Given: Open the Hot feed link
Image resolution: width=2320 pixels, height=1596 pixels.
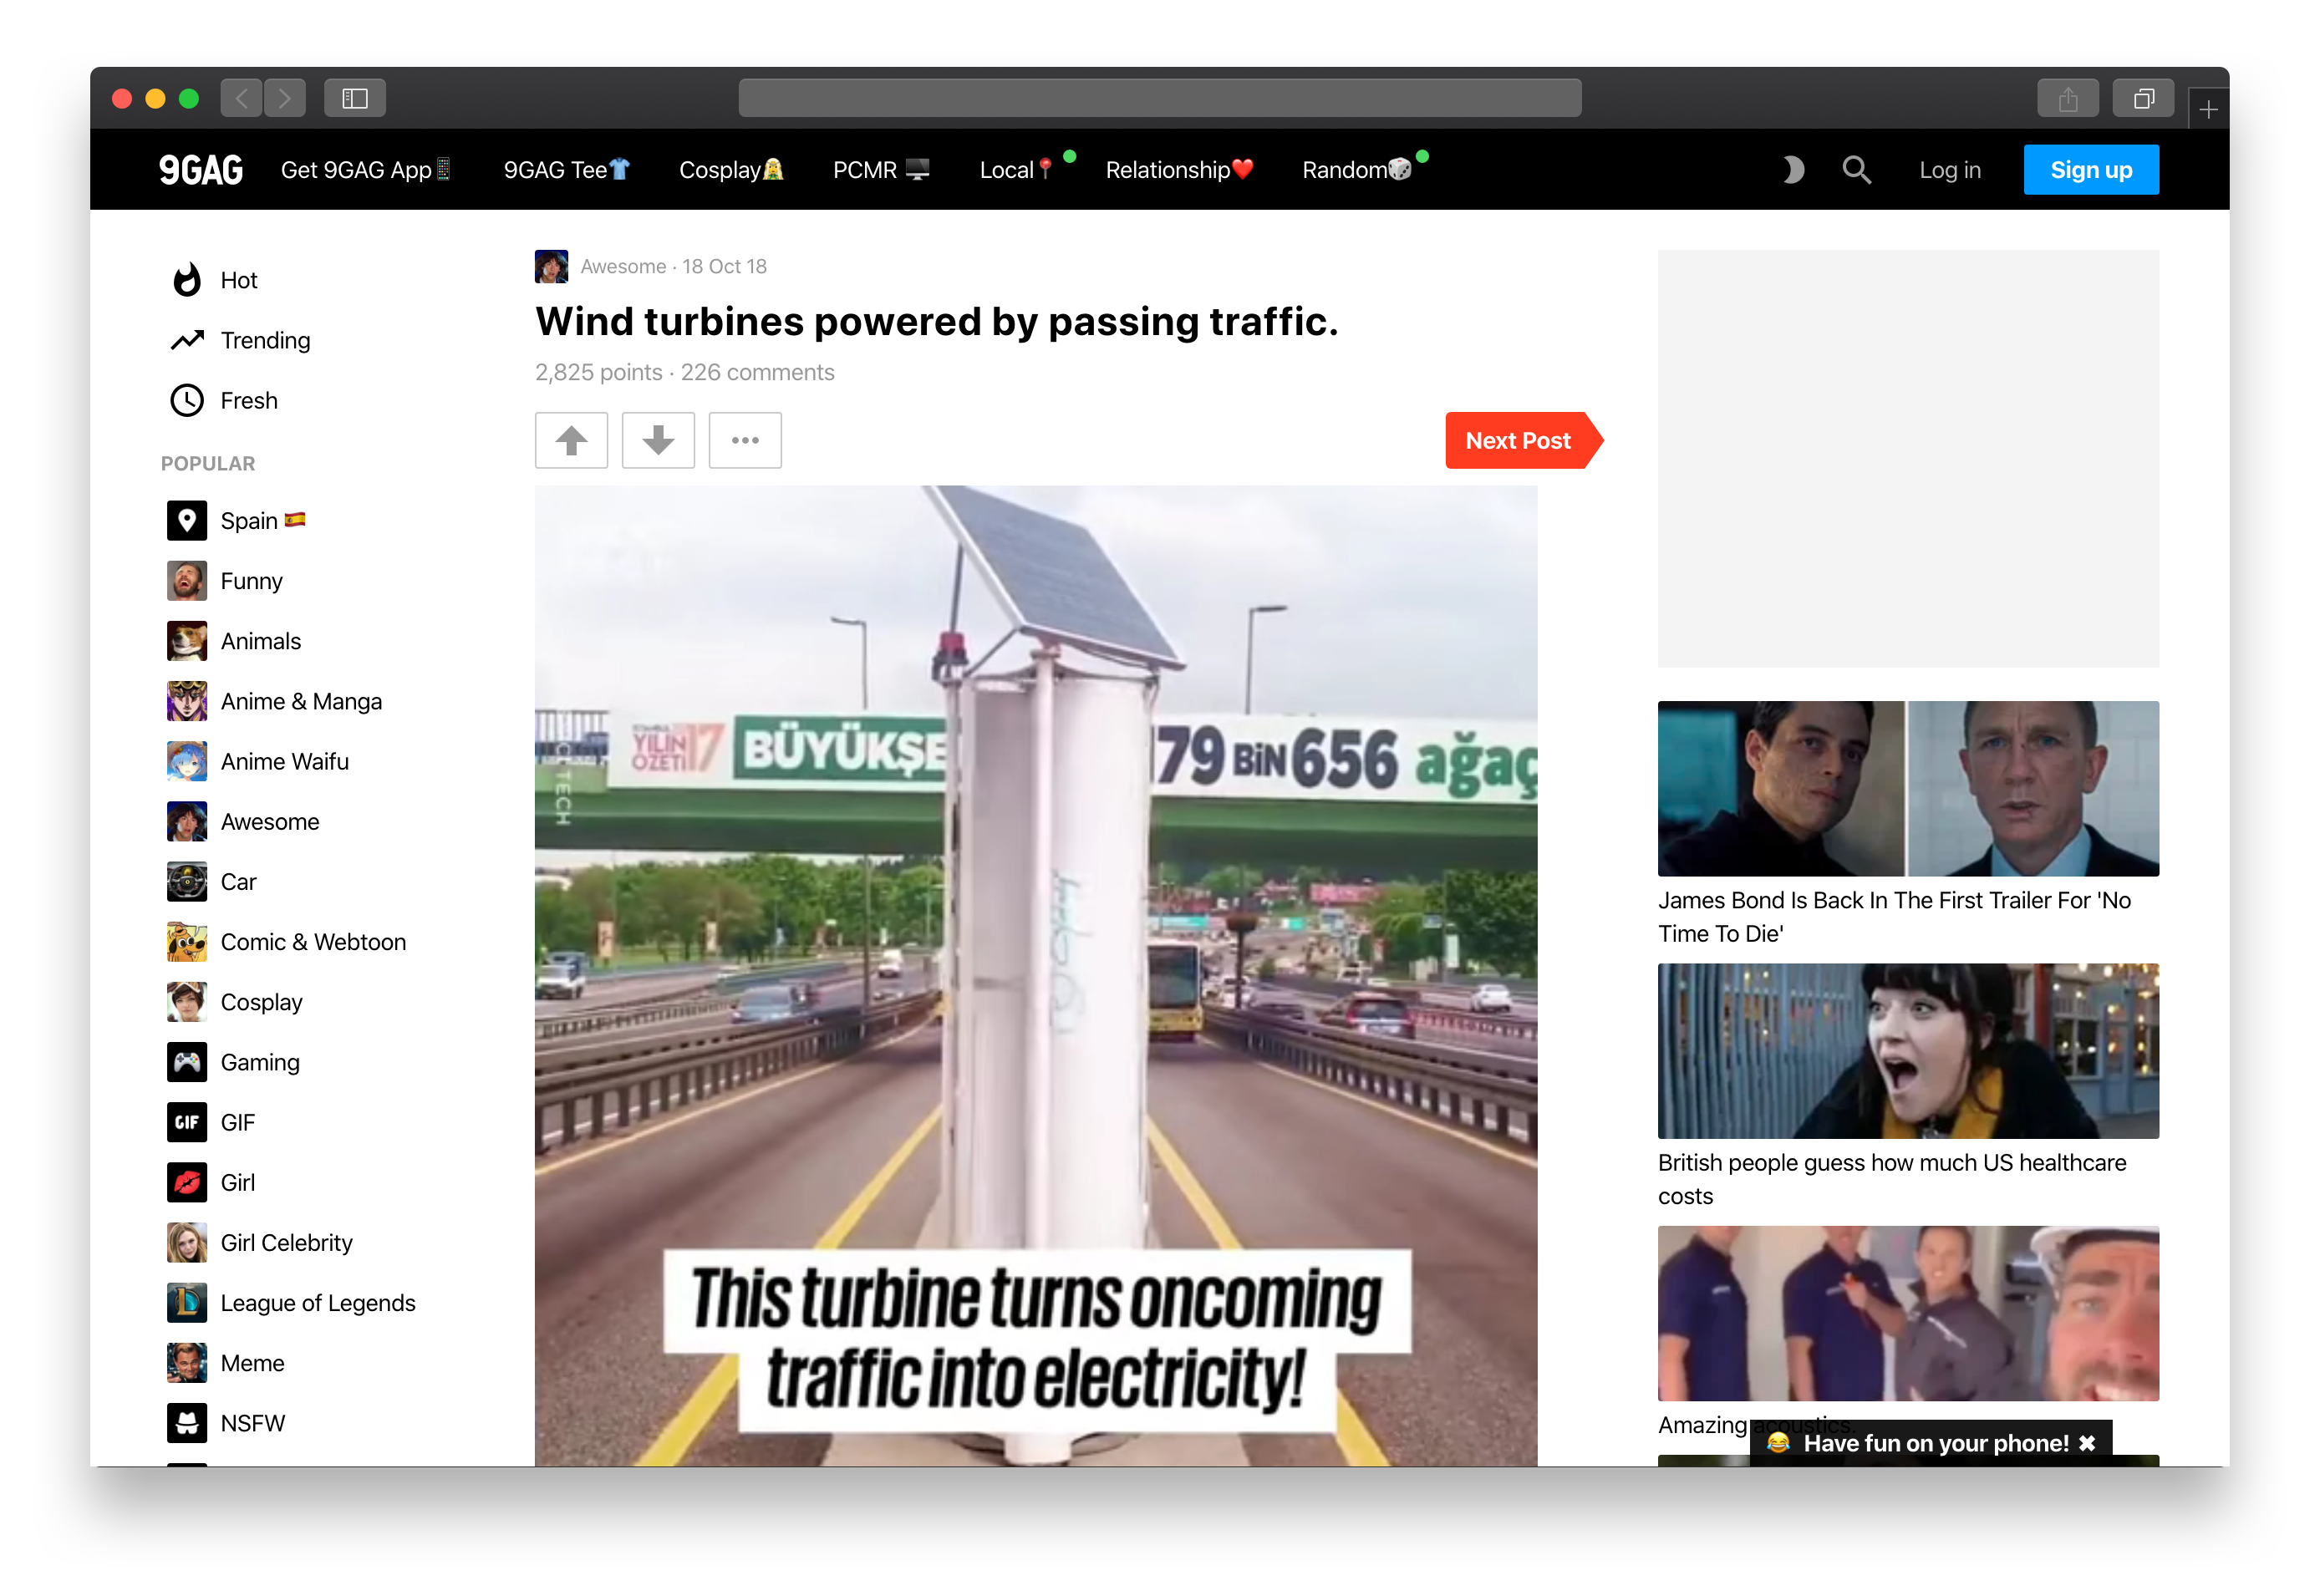Looking at the screenshot, I should [239, 280].
